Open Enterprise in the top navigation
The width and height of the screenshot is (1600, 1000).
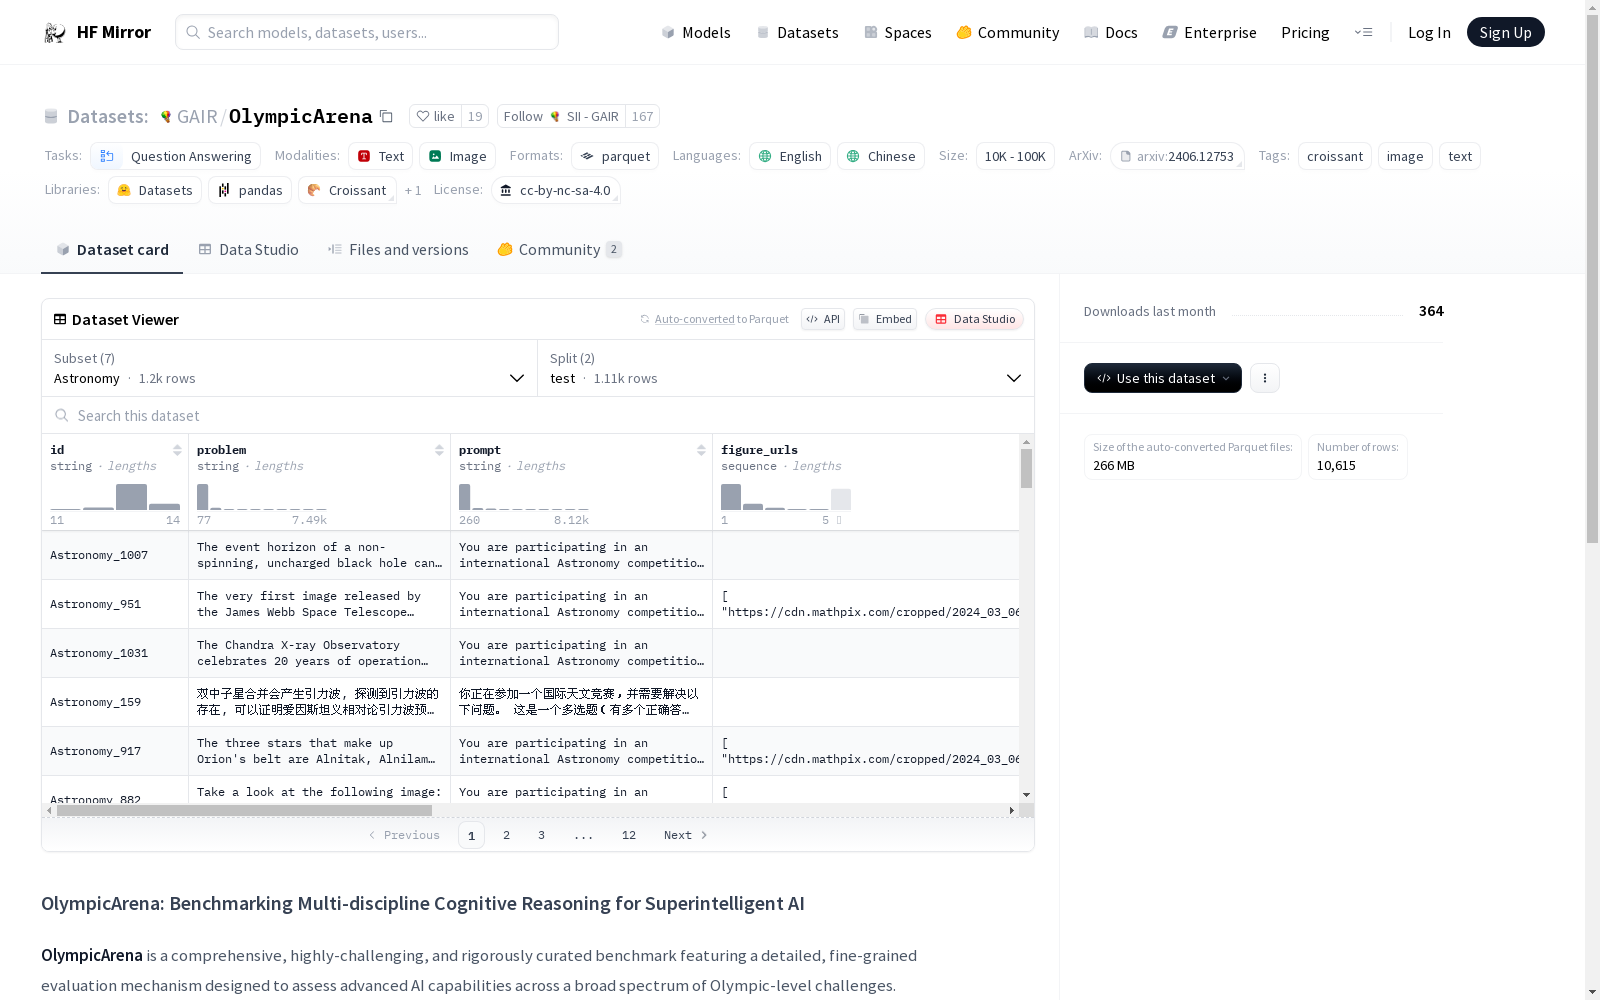[x=1210, y=33]
